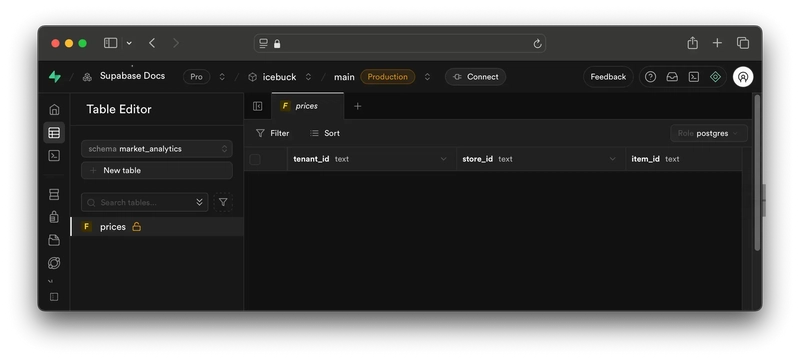Open the green AI assistant diamond icon

click(715, 76)
